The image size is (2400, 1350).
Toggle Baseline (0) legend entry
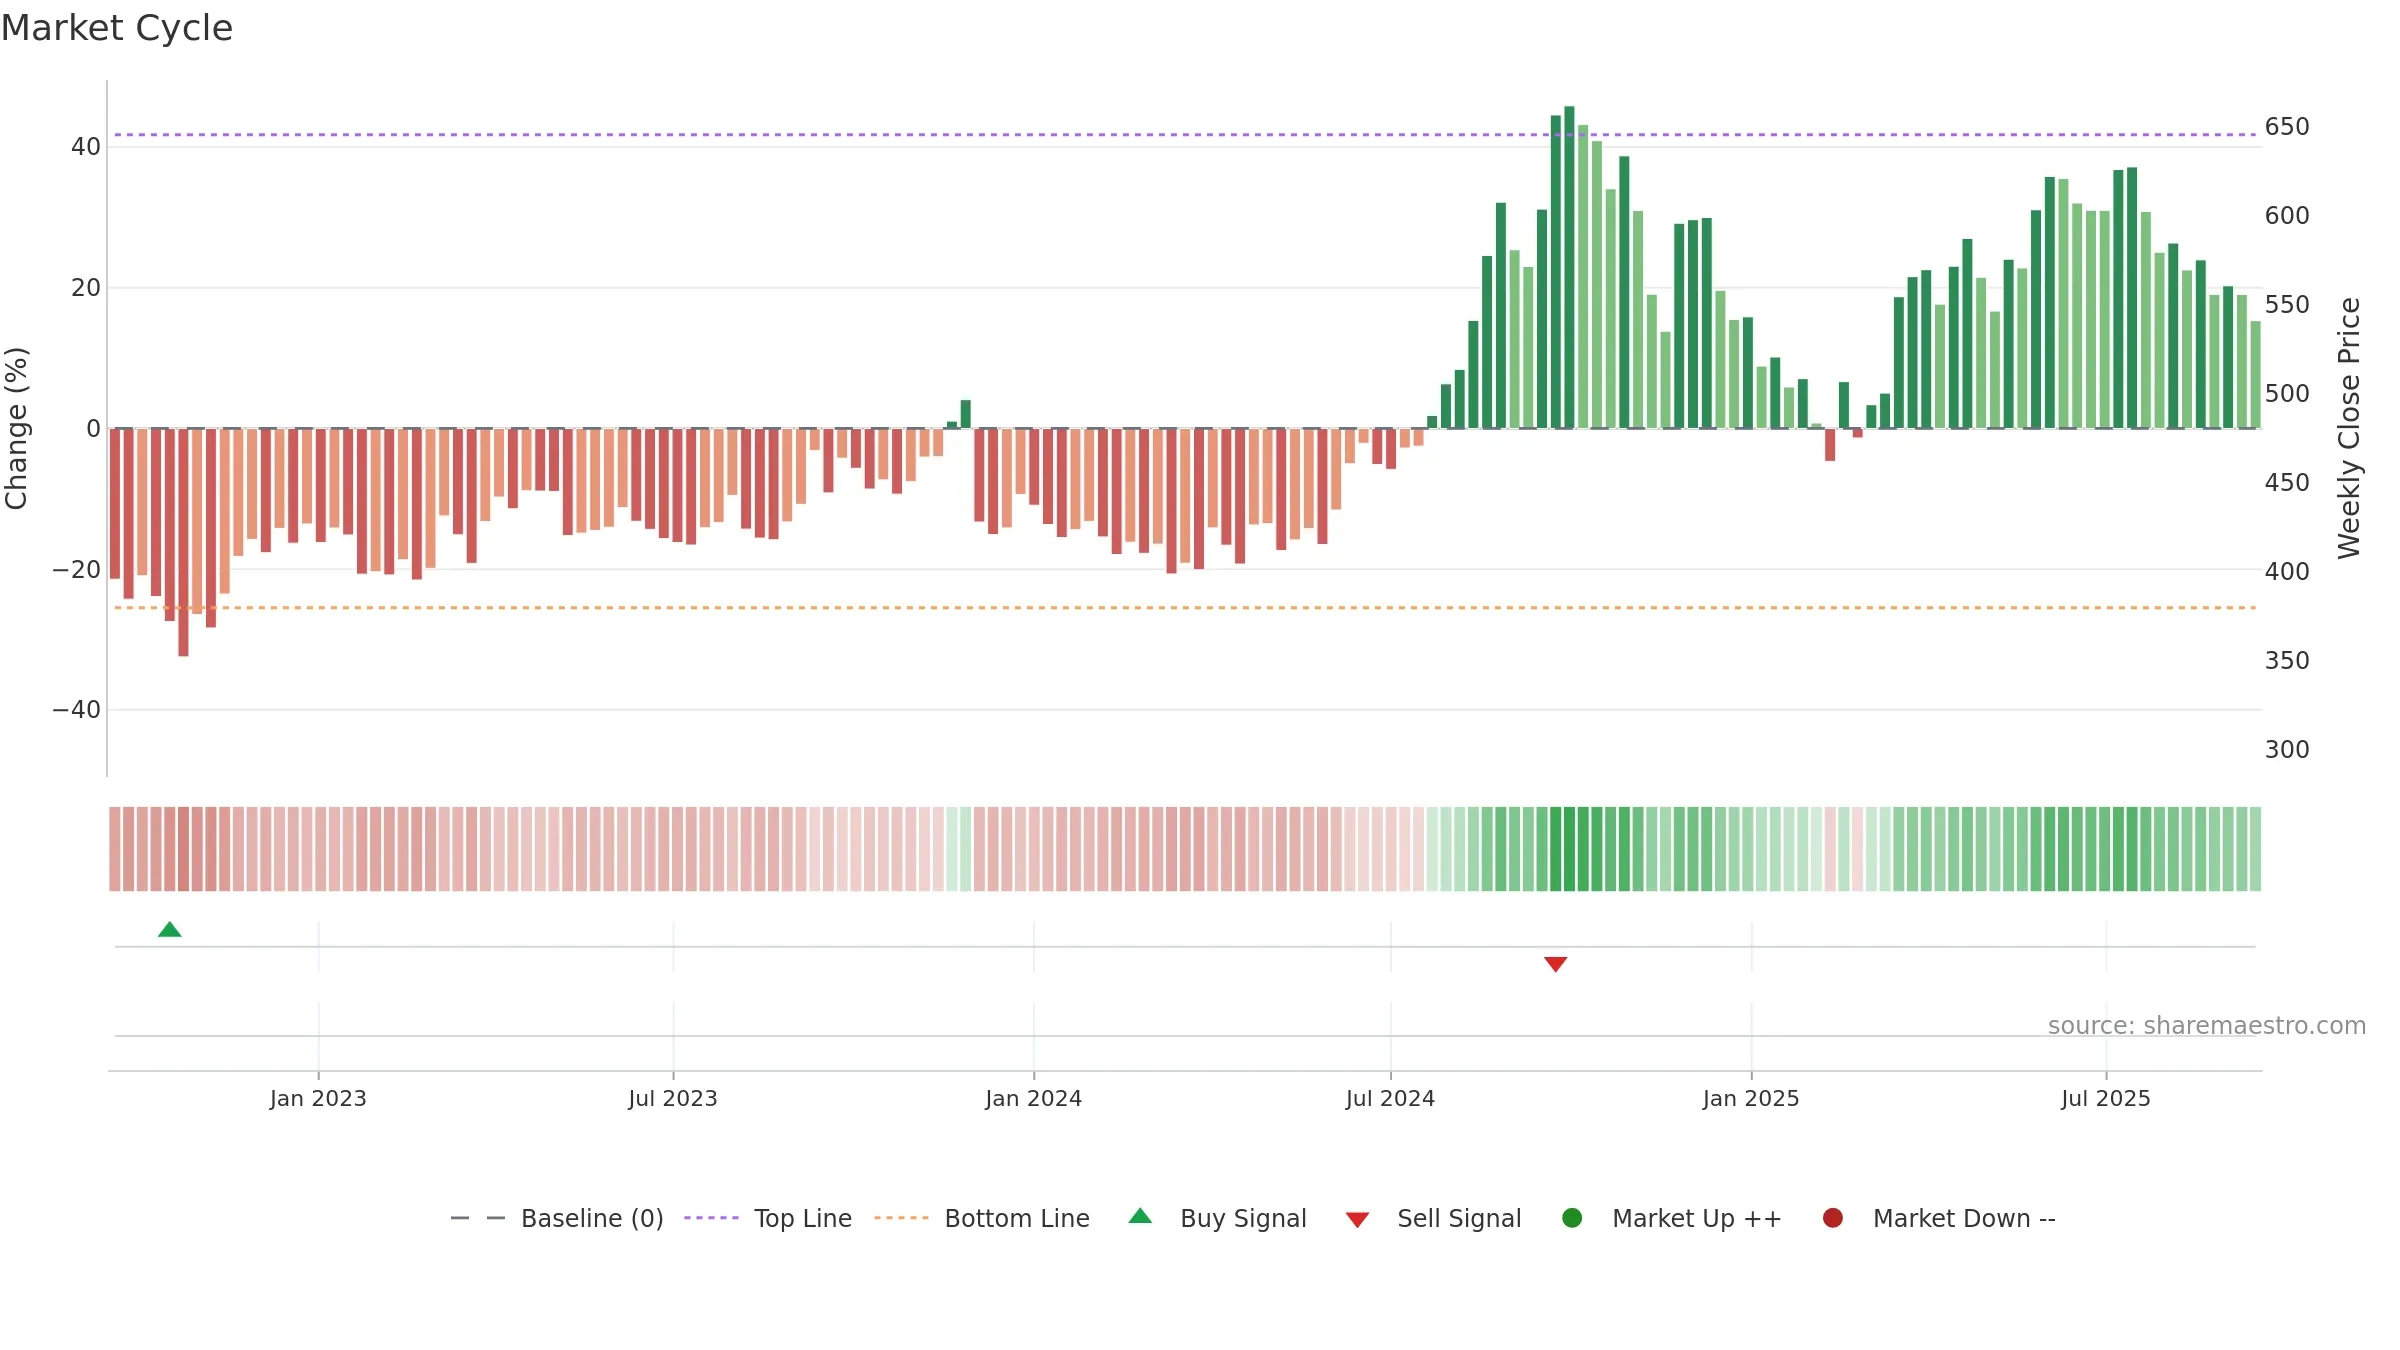557,1218
